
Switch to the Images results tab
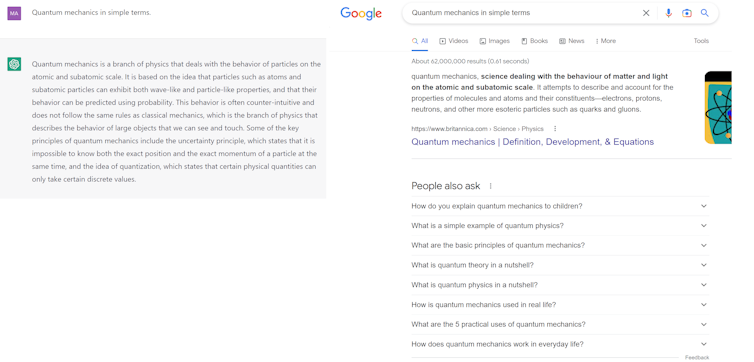click(x=494, y=41)
